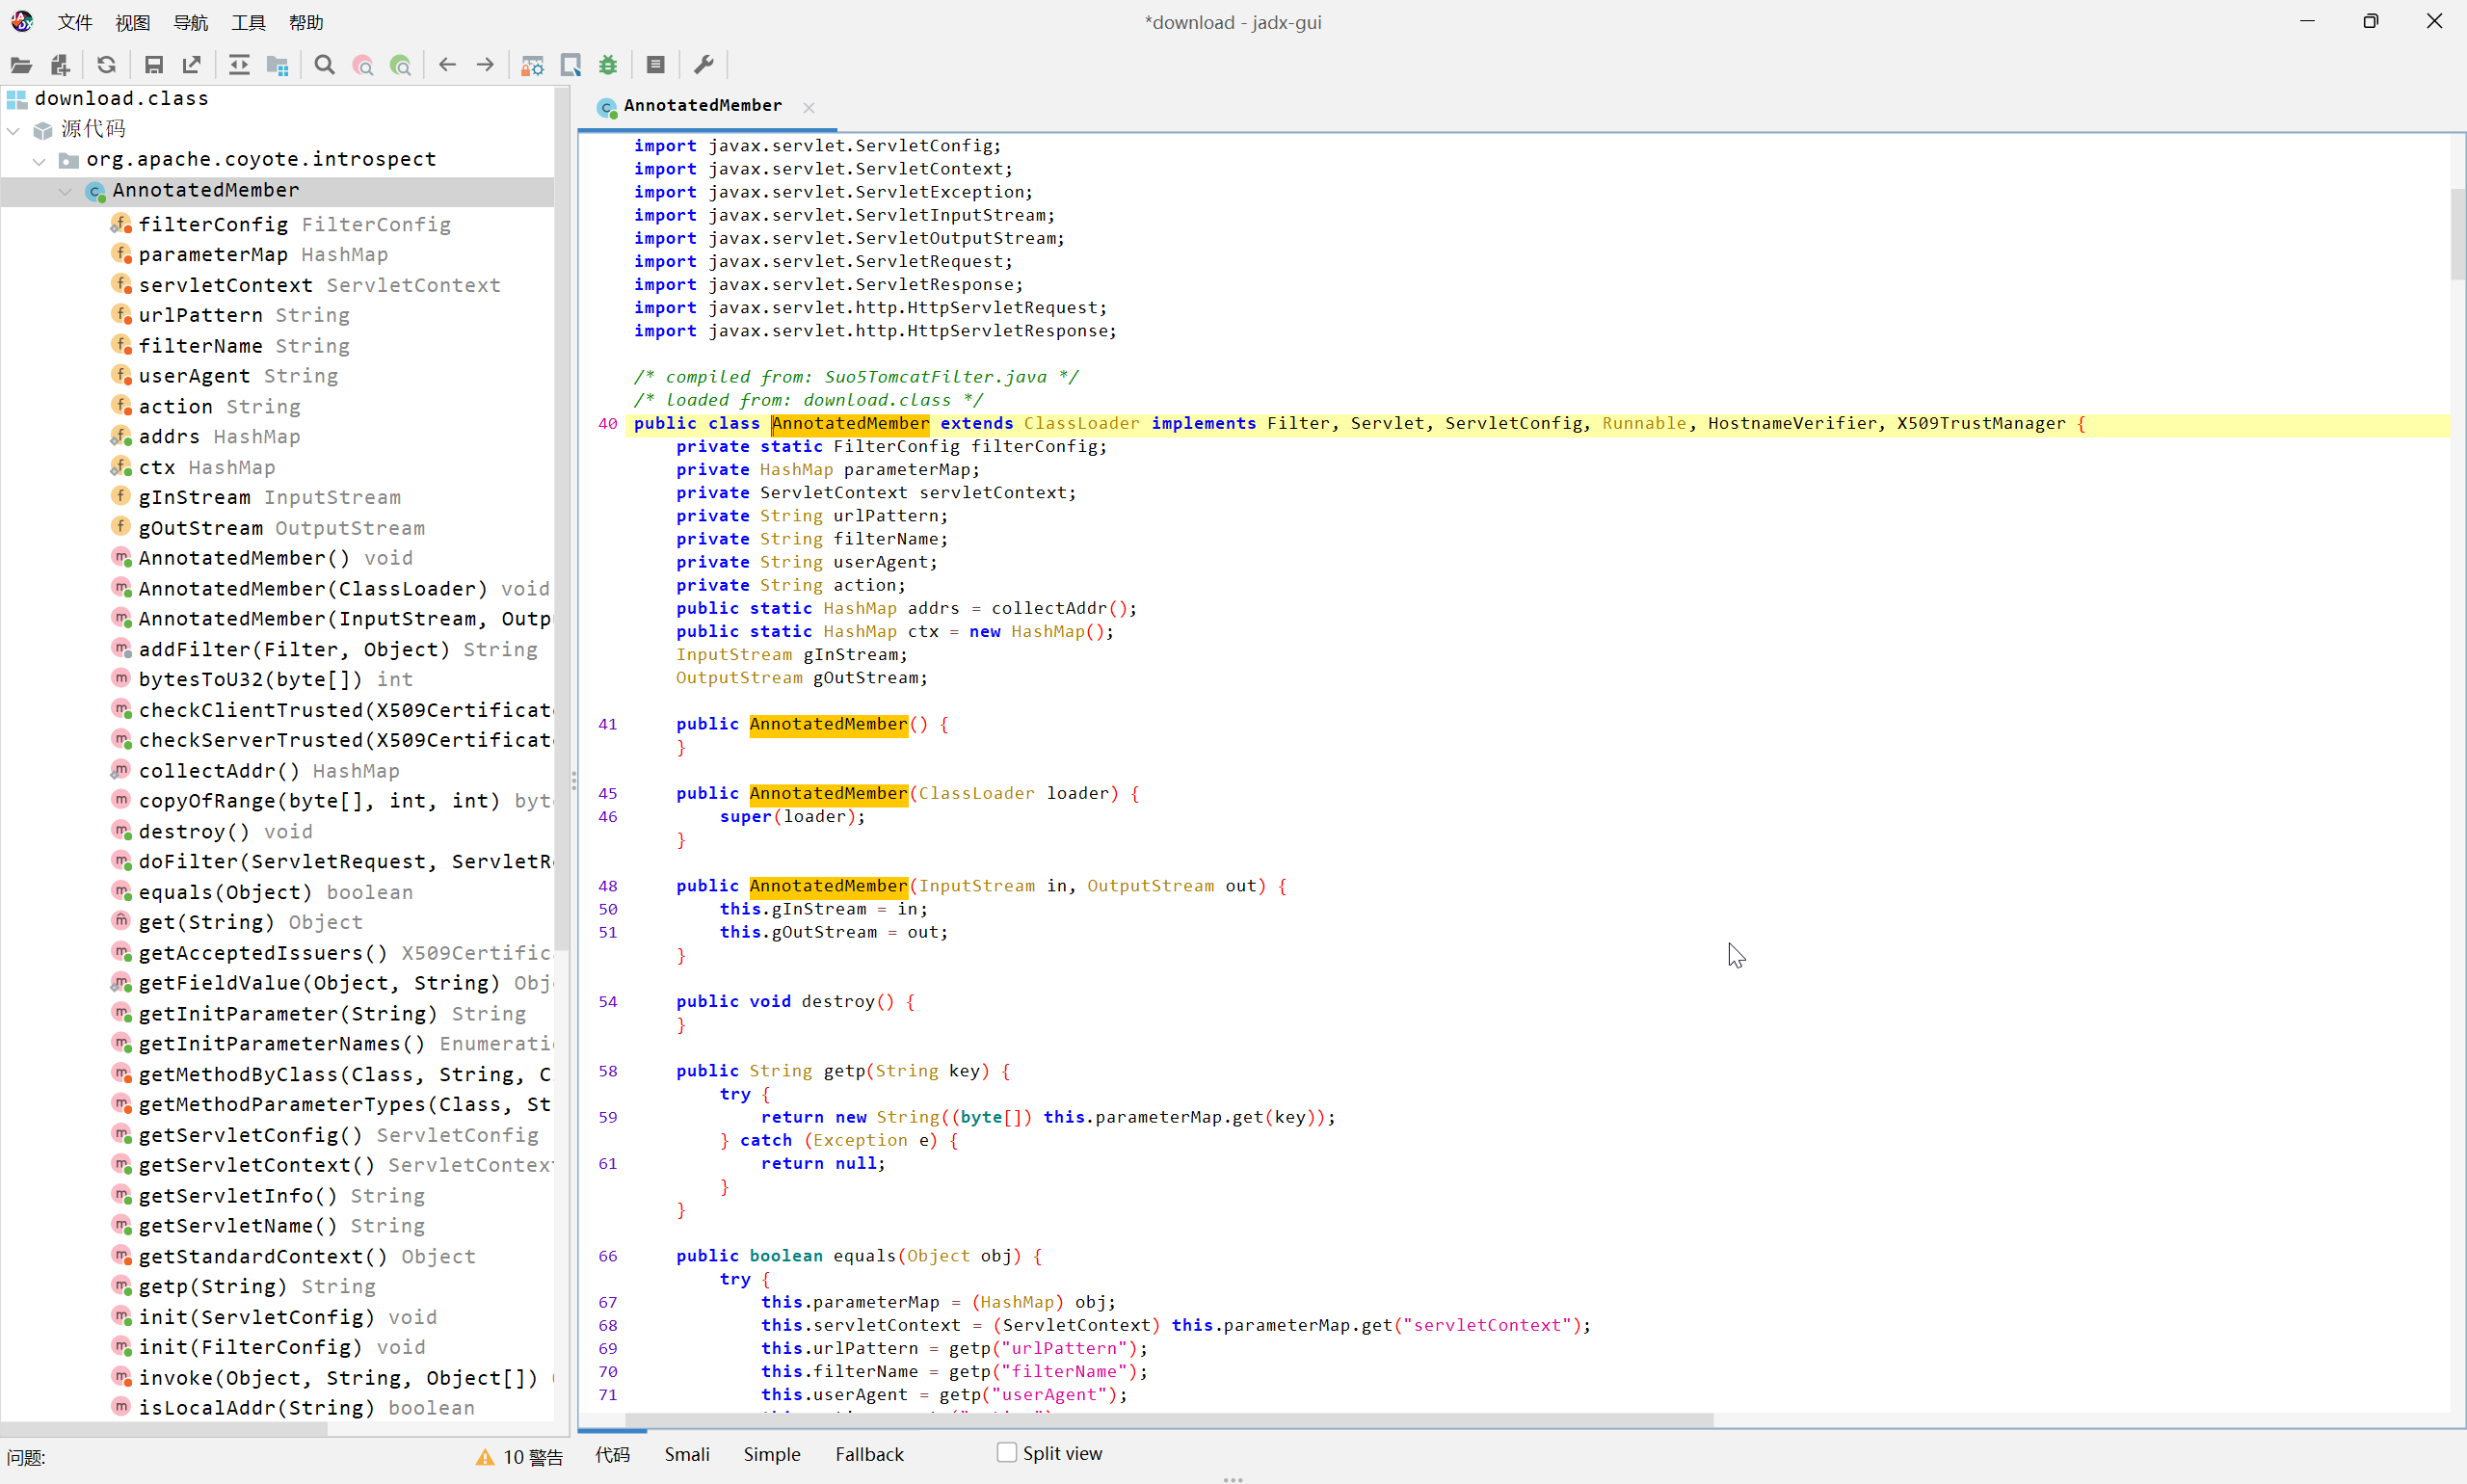The height and width of the screenshot is (1484, 2467).
Task: Close the AnnotatedMember tab
Action: pos(809,107)
